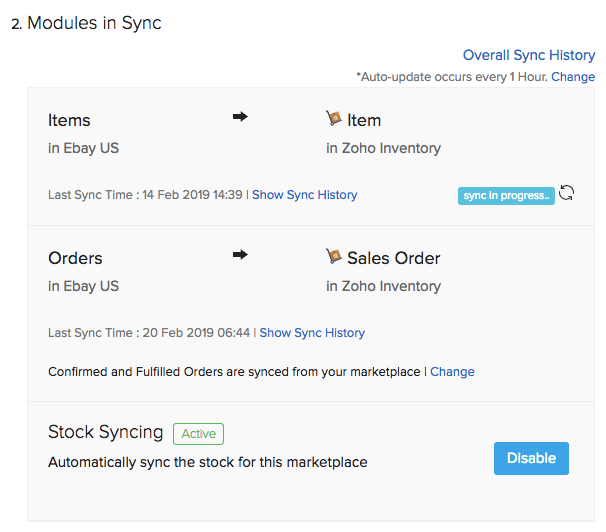Click the Orders Last Sync Time text
Viewport: 606px width, 532px height.
click(x=149, y=333)
